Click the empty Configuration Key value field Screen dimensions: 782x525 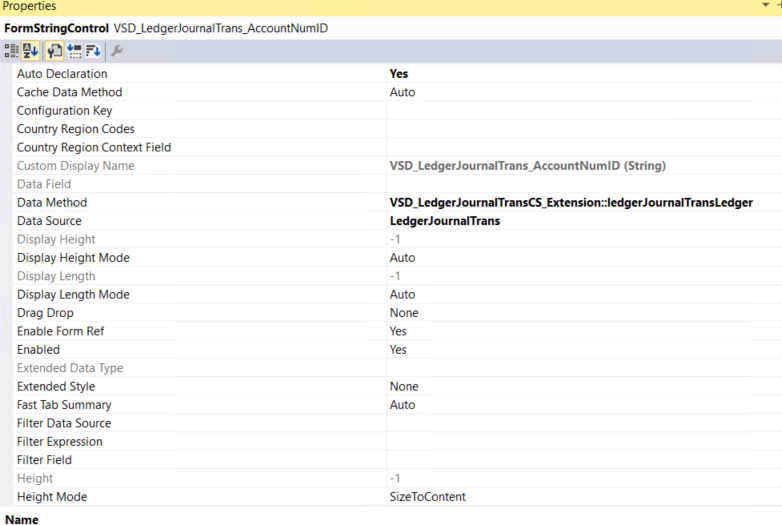[584, 111]
